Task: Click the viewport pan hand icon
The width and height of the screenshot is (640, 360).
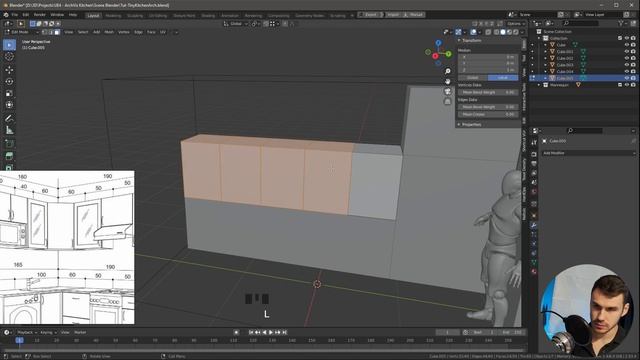Action: (x=448, y=81)
